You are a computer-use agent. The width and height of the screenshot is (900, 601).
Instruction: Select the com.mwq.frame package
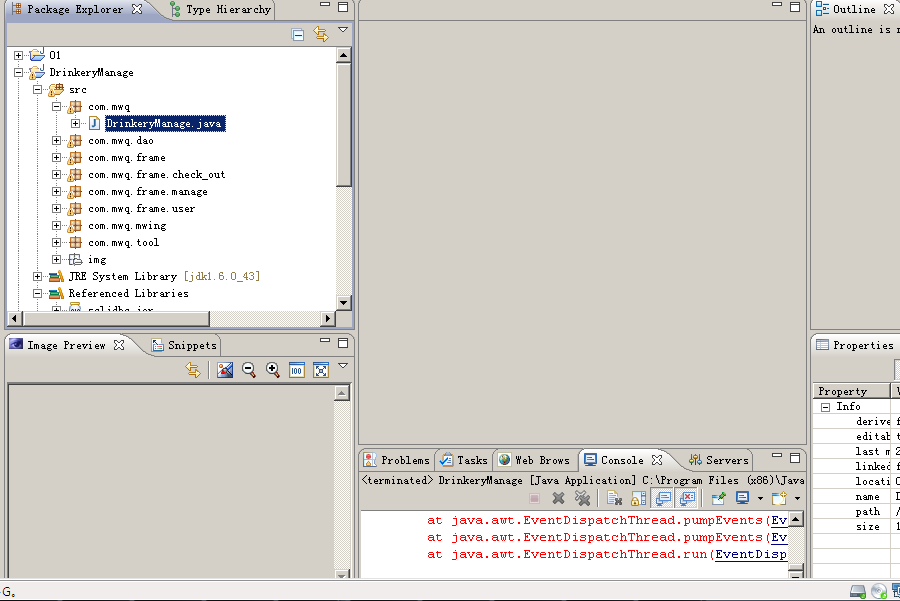tap(126, 158)
